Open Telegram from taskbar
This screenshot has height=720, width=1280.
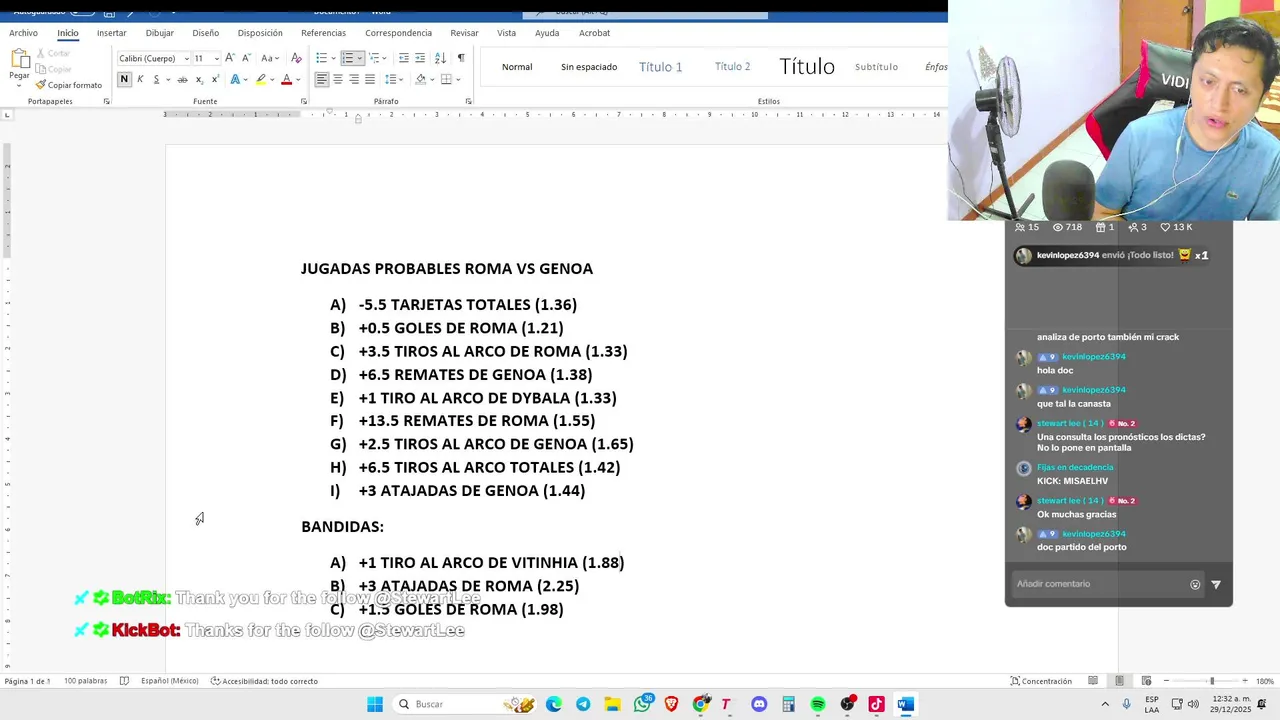click(583, 704)
